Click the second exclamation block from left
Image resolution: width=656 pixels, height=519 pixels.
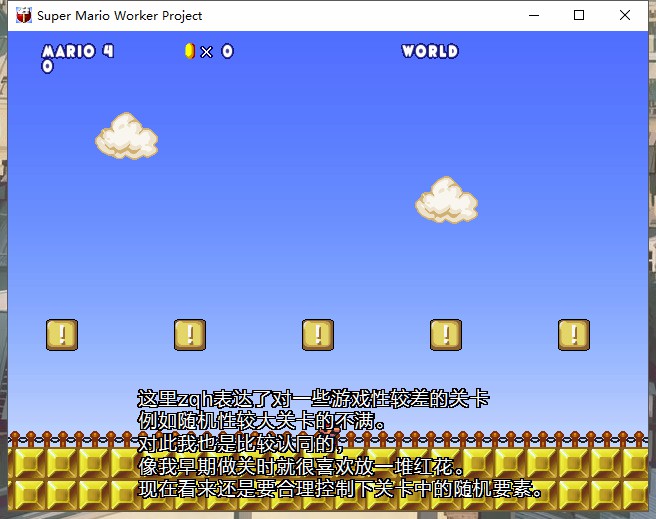point(190,335)
